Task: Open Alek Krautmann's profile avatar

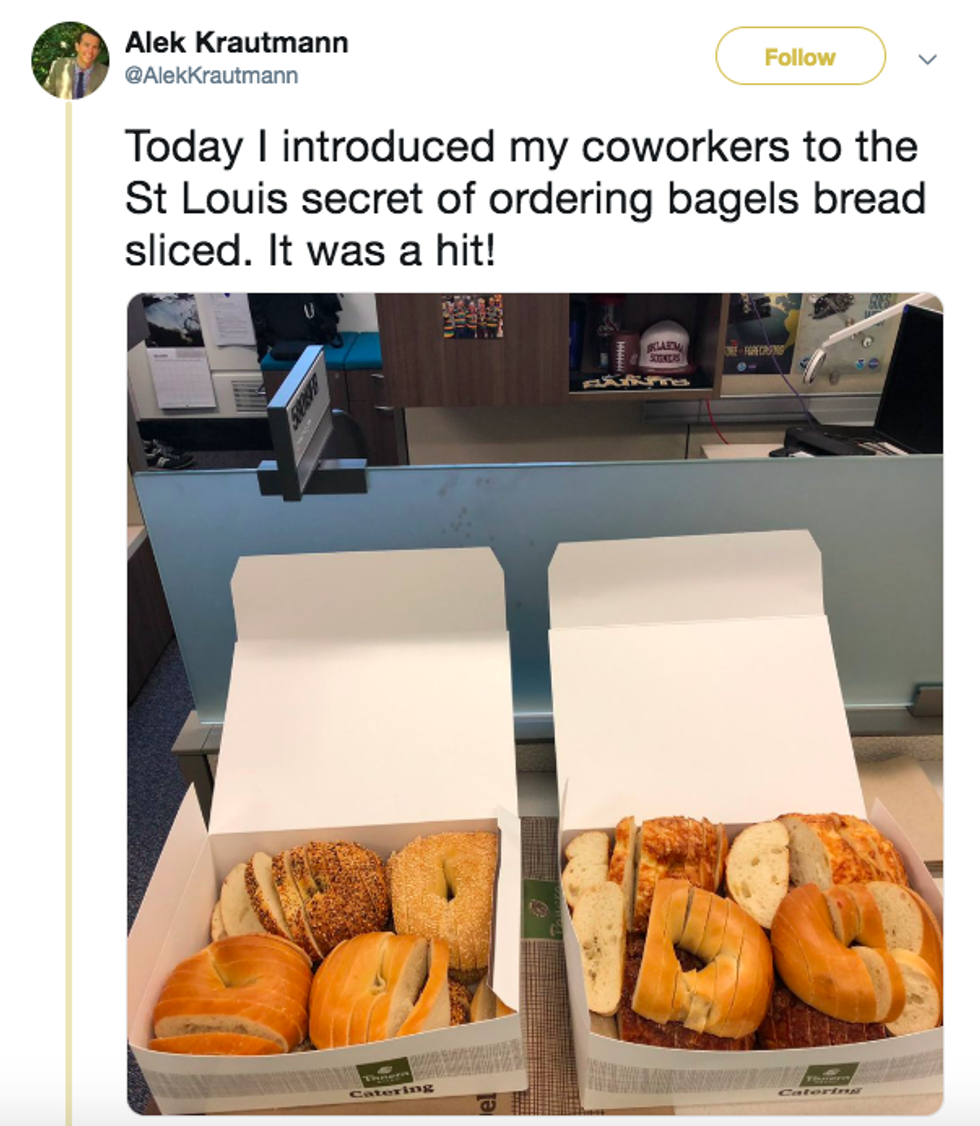Action: [x=70, y=60]
